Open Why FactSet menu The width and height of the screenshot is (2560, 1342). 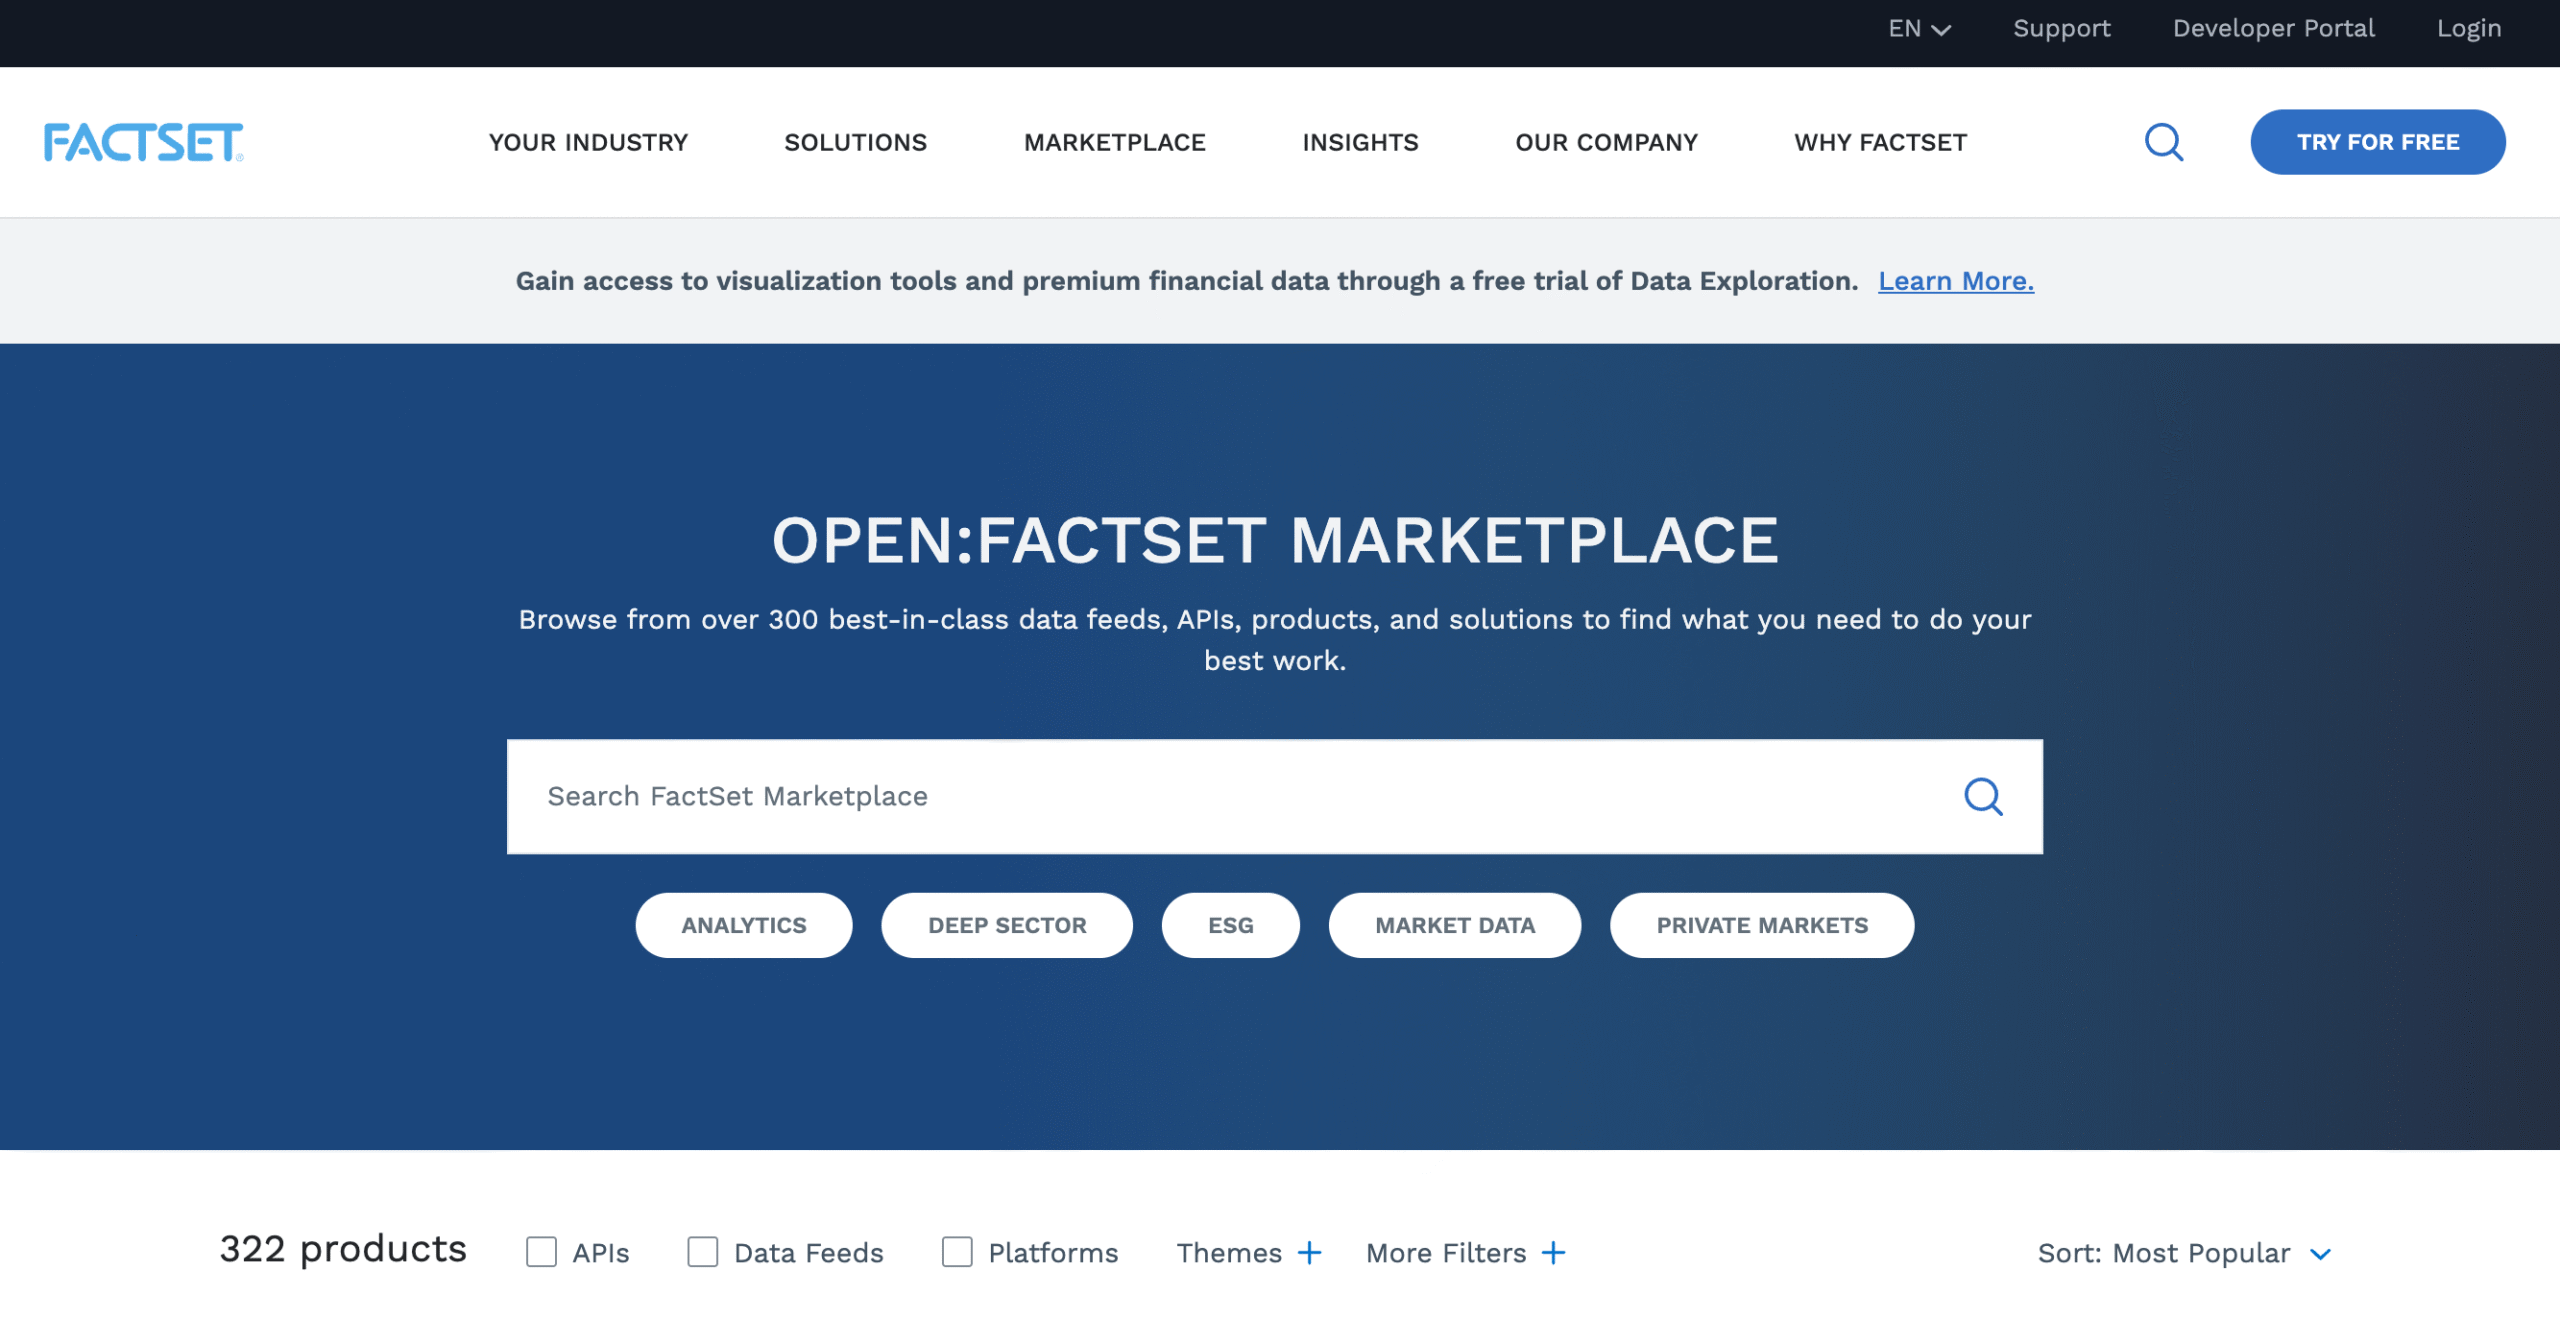pyautogui.click(x=1880, y=142)
